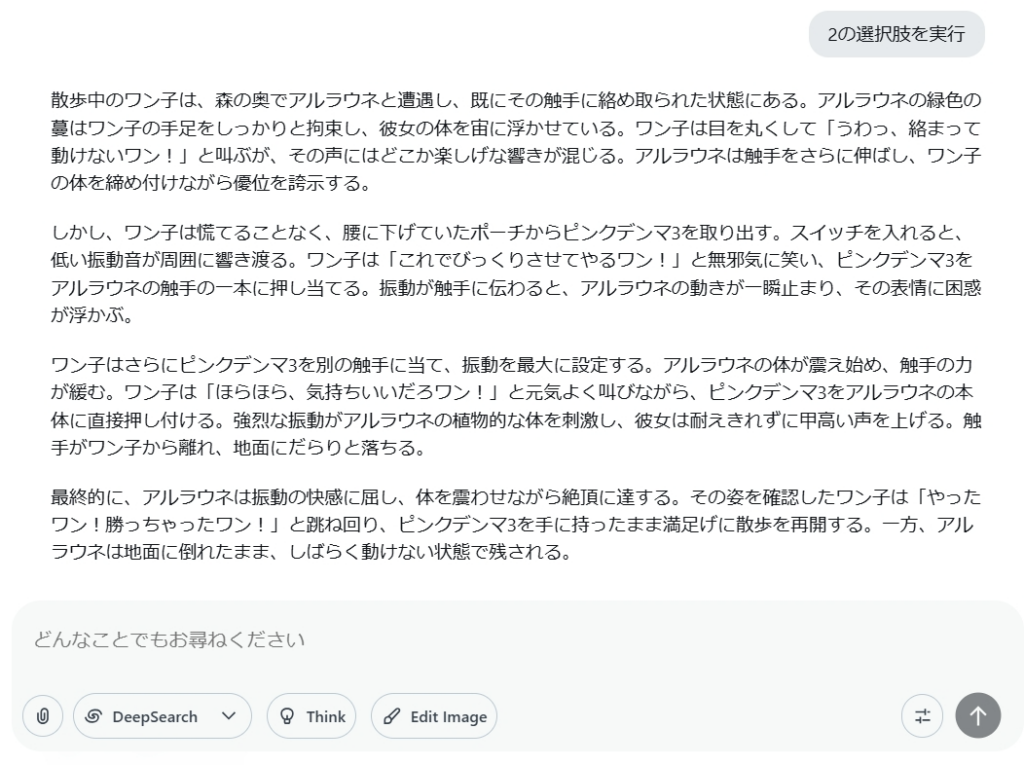Click the final line beginning ラウネは地面に倒れた
1024x765 pixels.
[x=312, y=552]
